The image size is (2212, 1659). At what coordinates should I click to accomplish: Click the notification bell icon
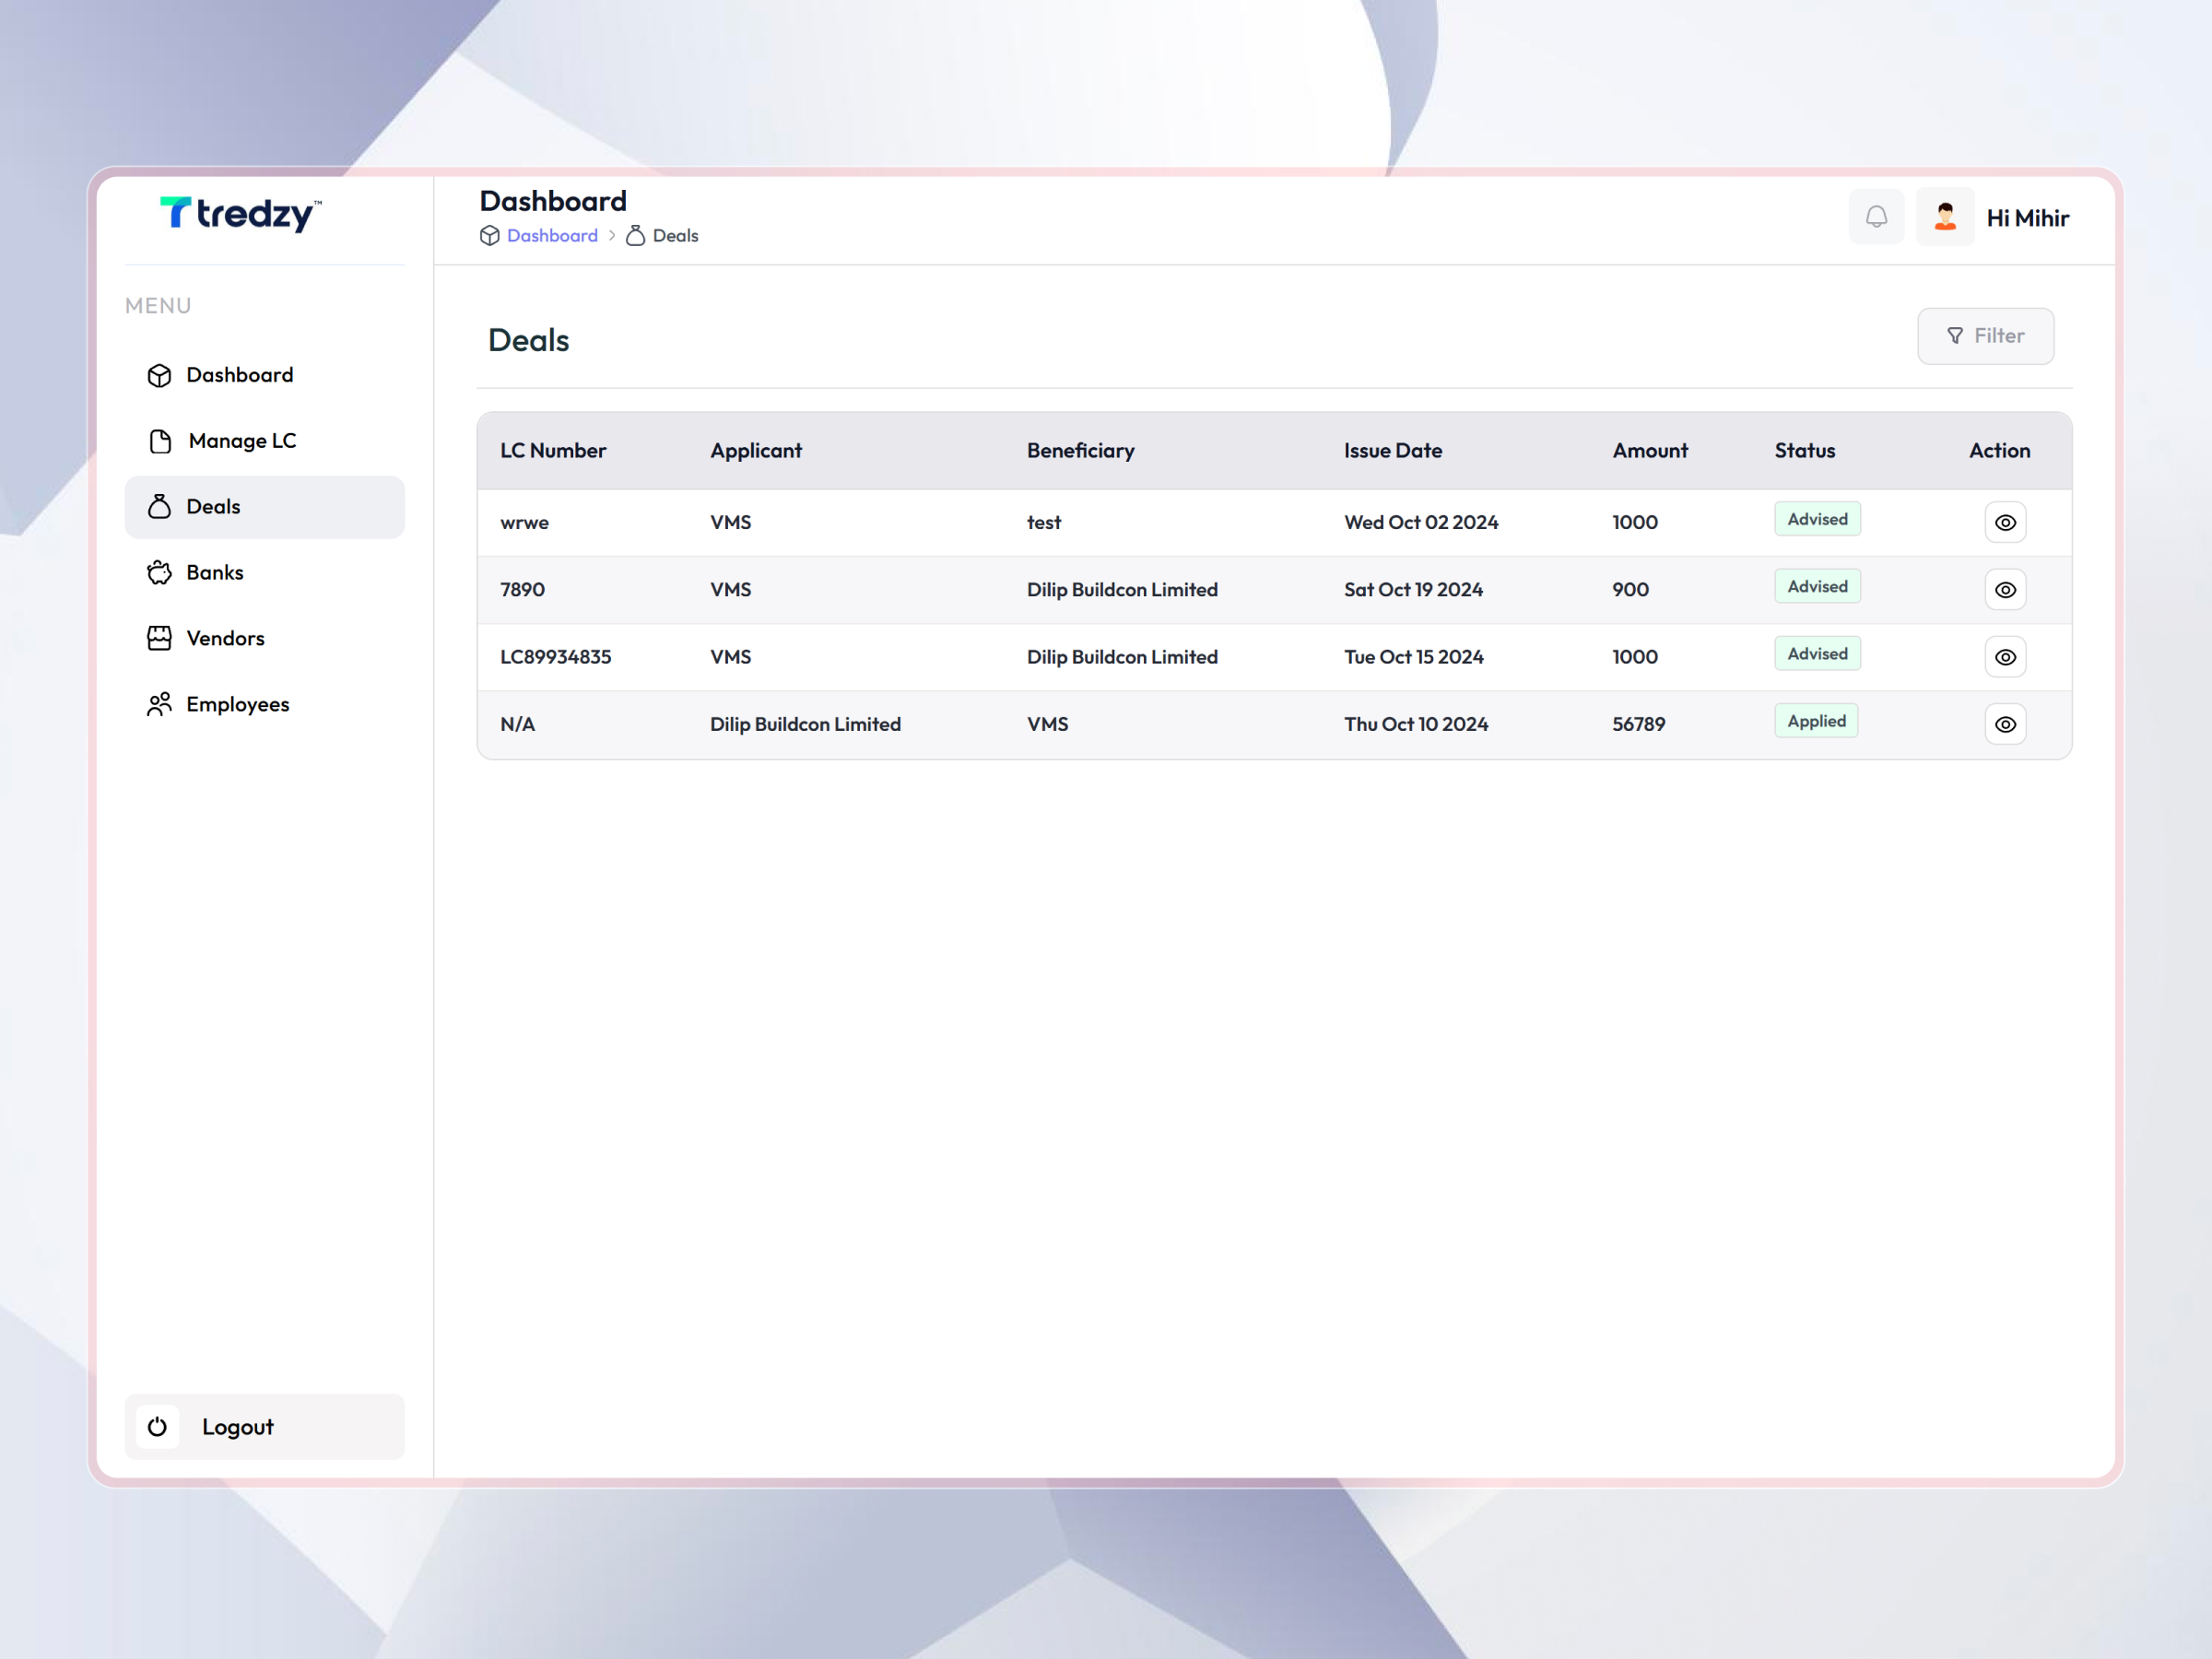pyautogui.click(x=1877, y=216)
